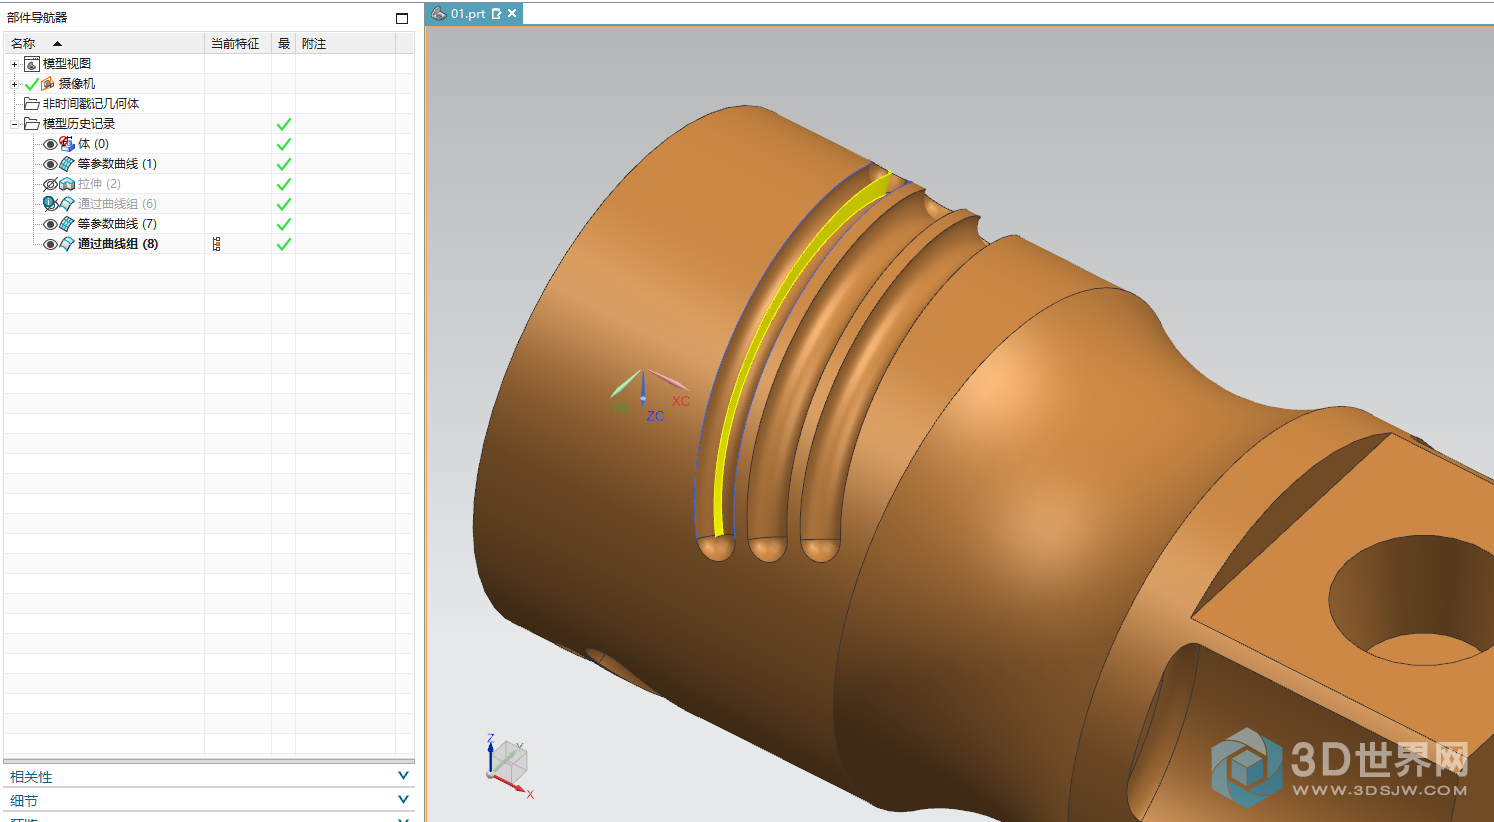The image size is (1494, 822).
Task: Click the part file icon in 01.prt tab
Action: 439,13
